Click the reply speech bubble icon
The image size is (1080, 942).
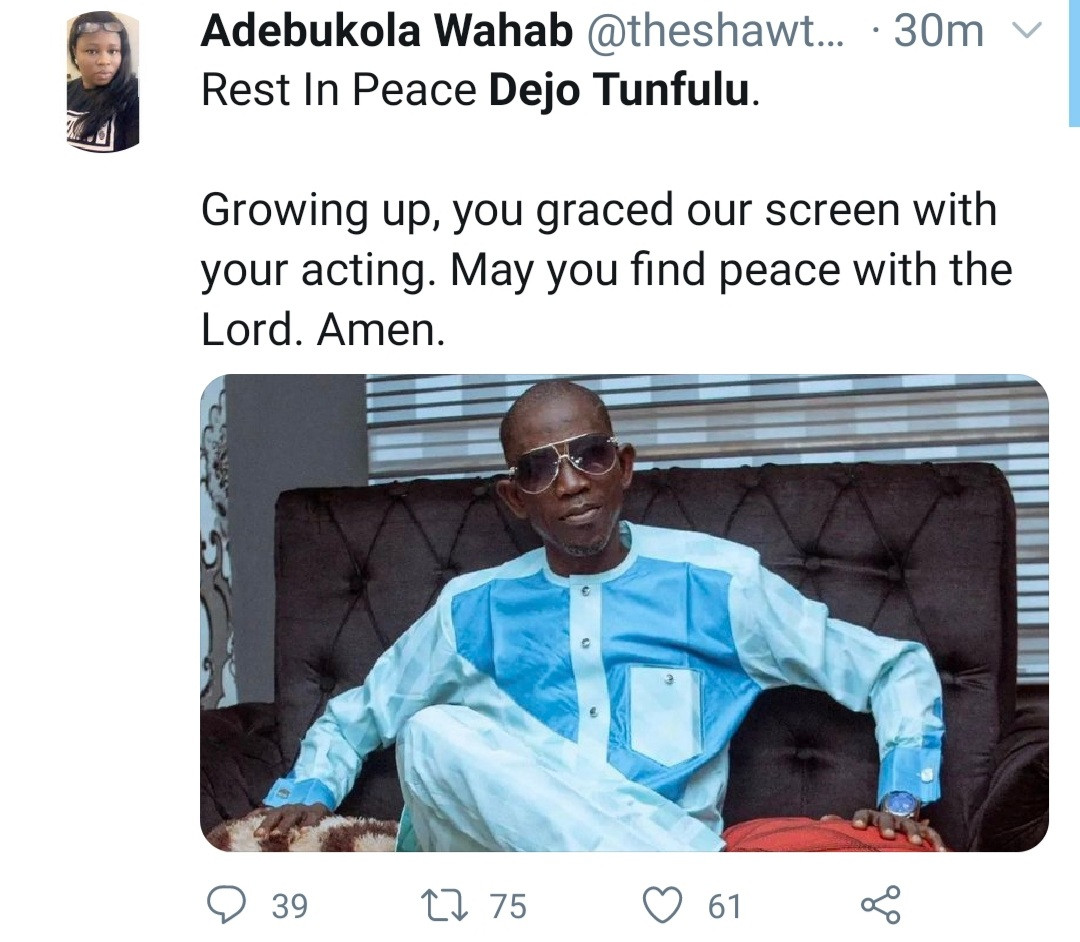point(226,905)
